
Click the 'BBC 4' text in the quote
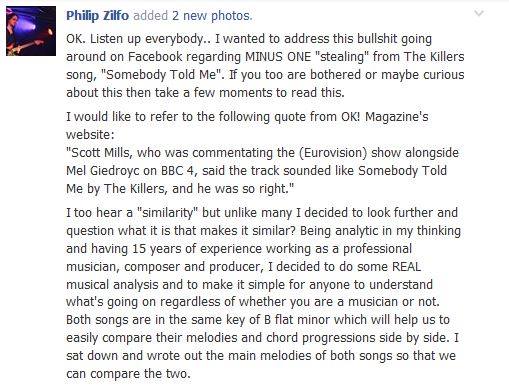tap(177, 171)
